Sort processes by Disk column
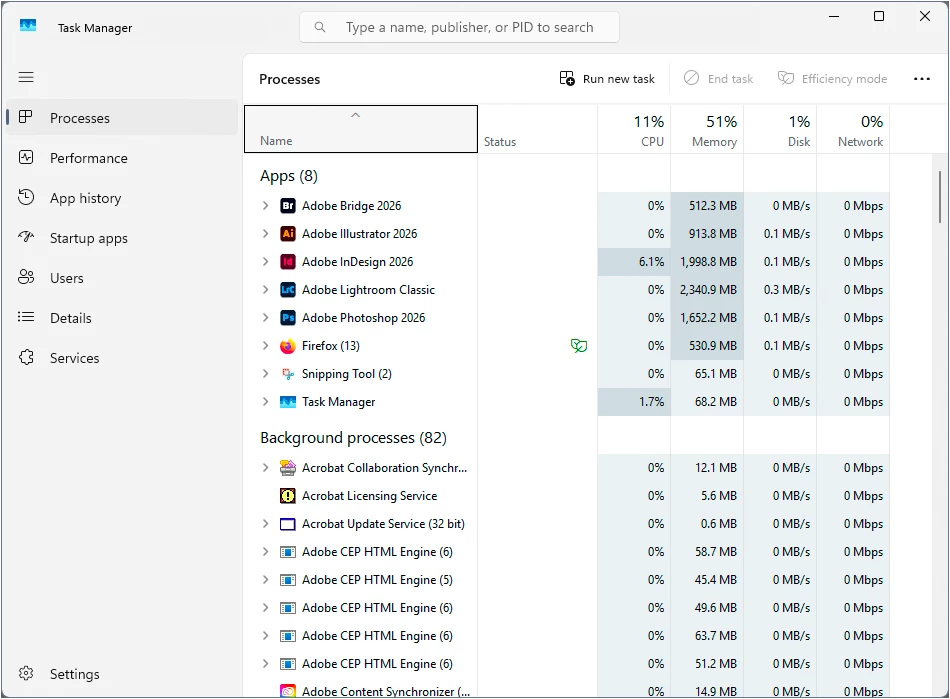 (x=780, y=129)
